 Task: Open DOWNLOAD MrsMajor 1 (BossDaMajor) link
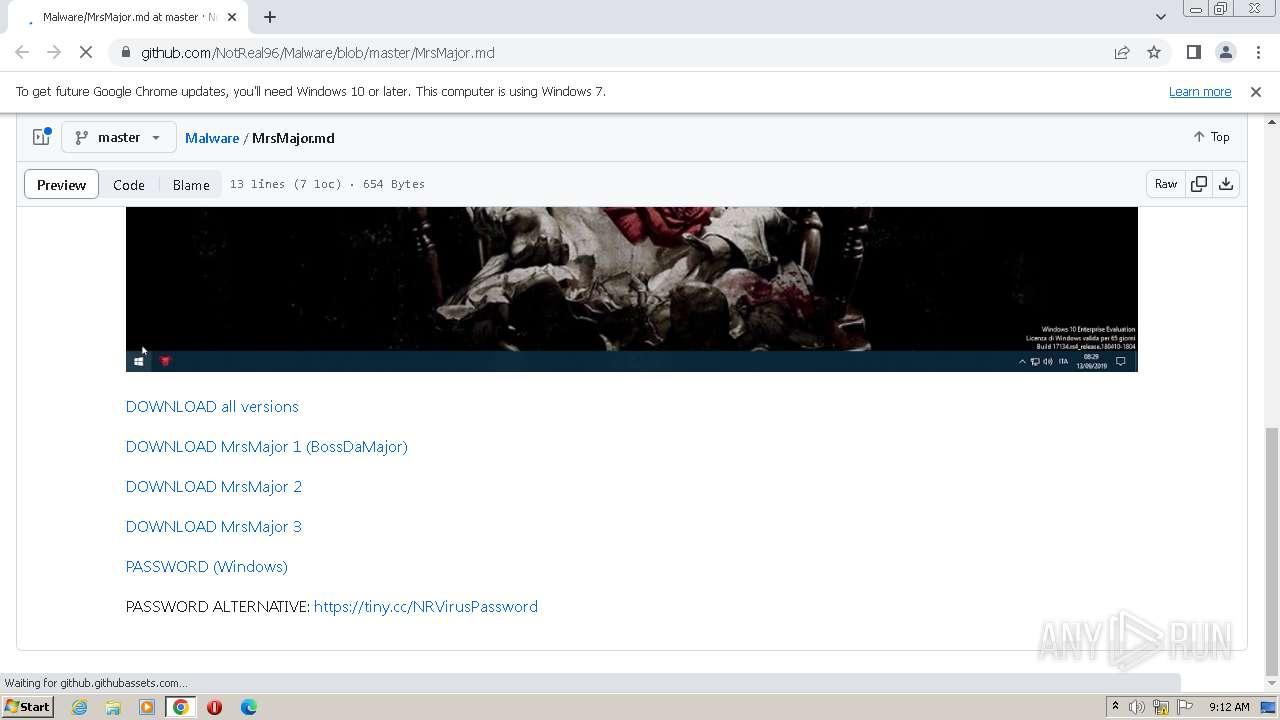[267, 446]
